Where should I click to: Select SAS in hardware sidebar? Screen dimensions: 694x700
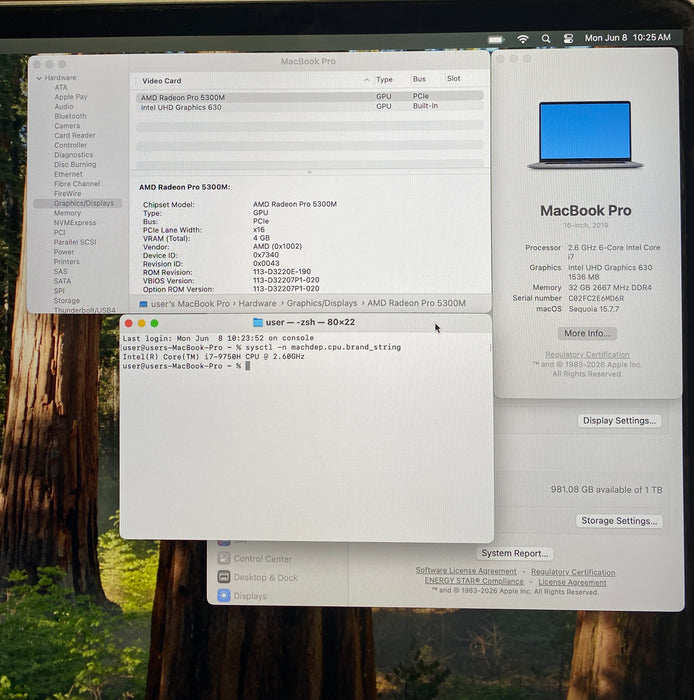(x=60, y=271)
